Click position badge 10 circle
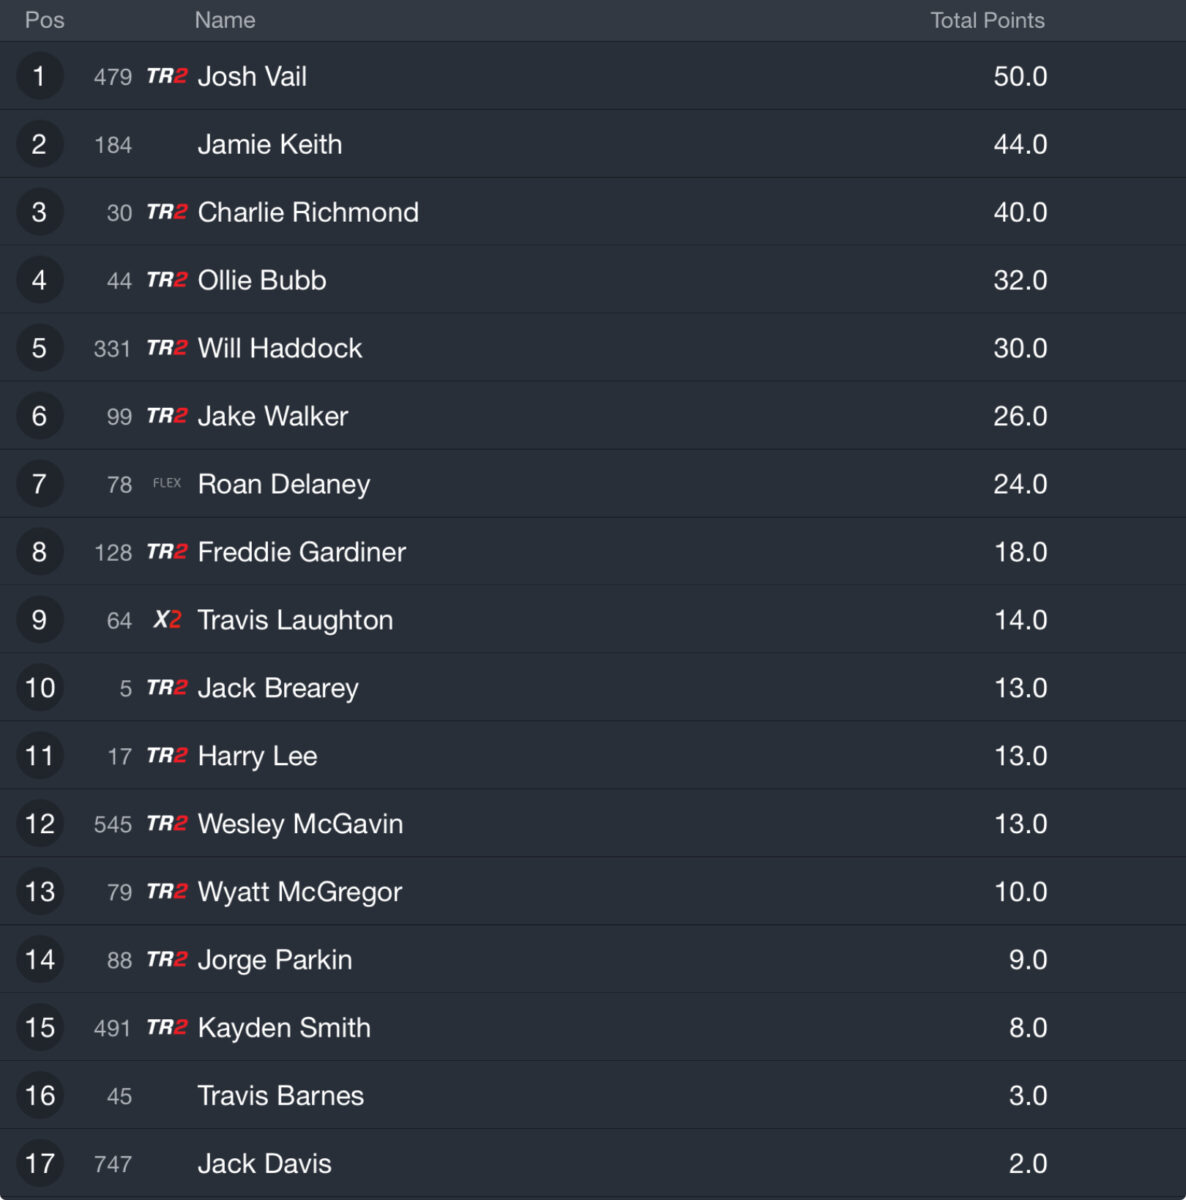Image resolution: width=1186 pixels, height=1200 pixels. pyautogui.click(x=39, y=688)
